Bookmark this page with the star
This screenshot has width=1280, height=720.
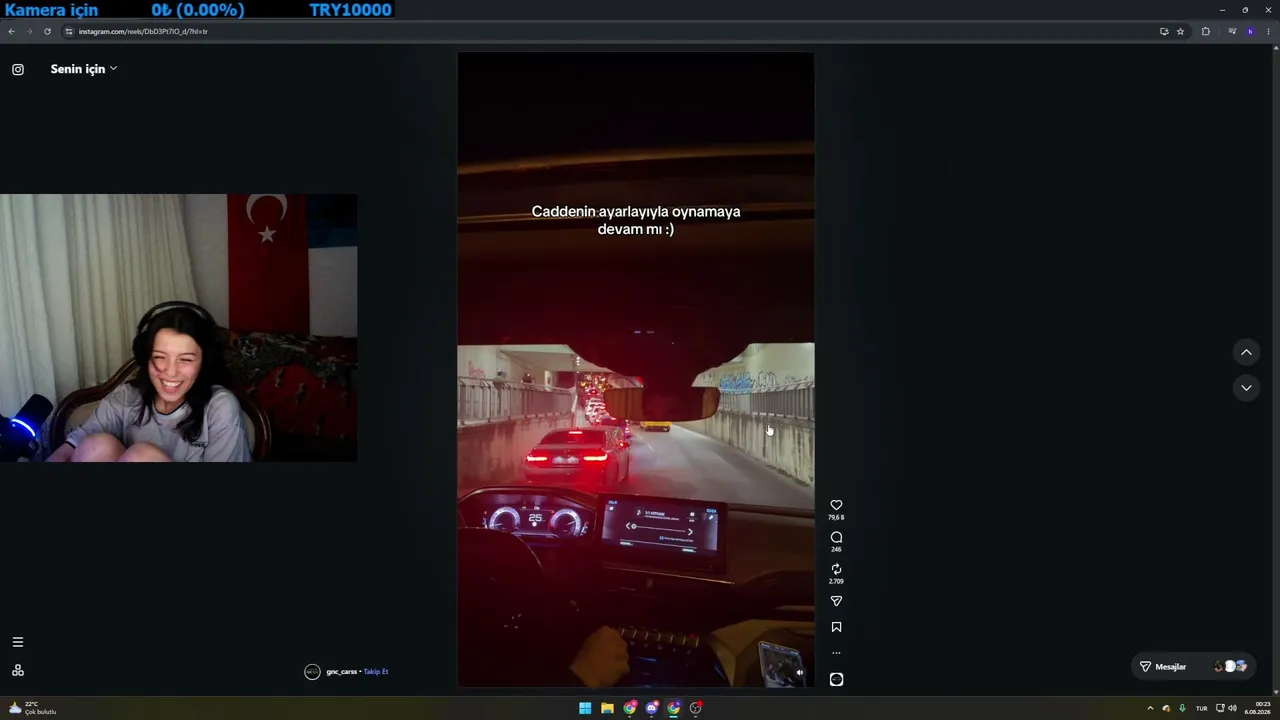coord(1180,31)
